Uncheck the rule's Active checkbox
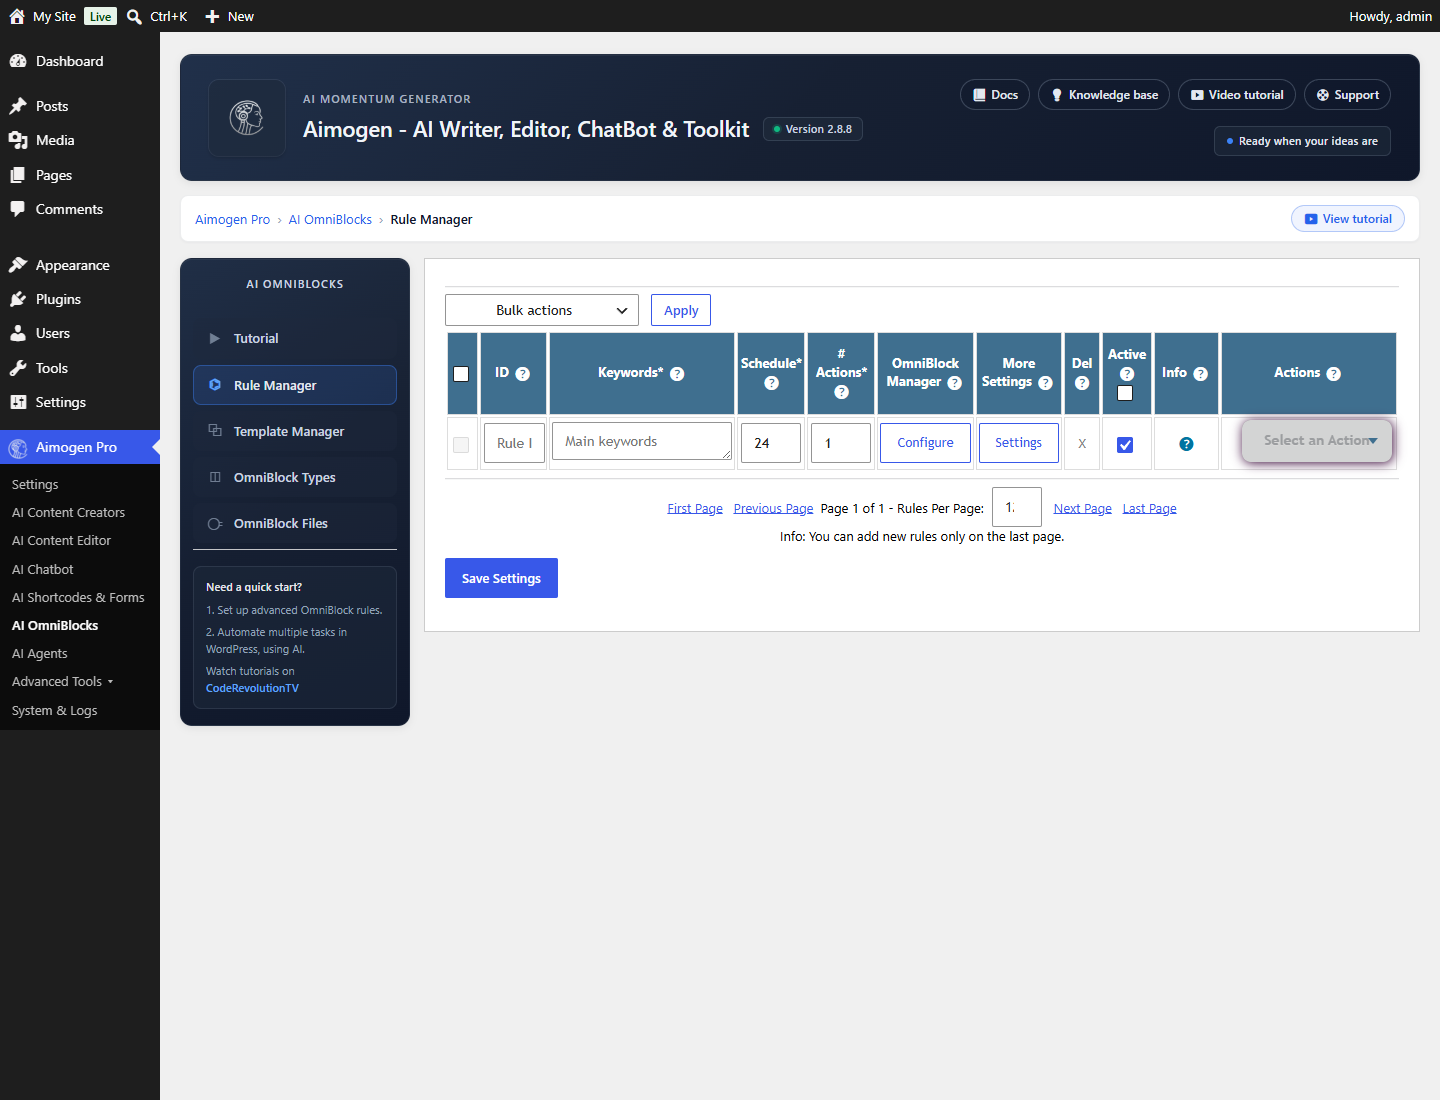Screen dimensions: 1440x1100 1125,445
